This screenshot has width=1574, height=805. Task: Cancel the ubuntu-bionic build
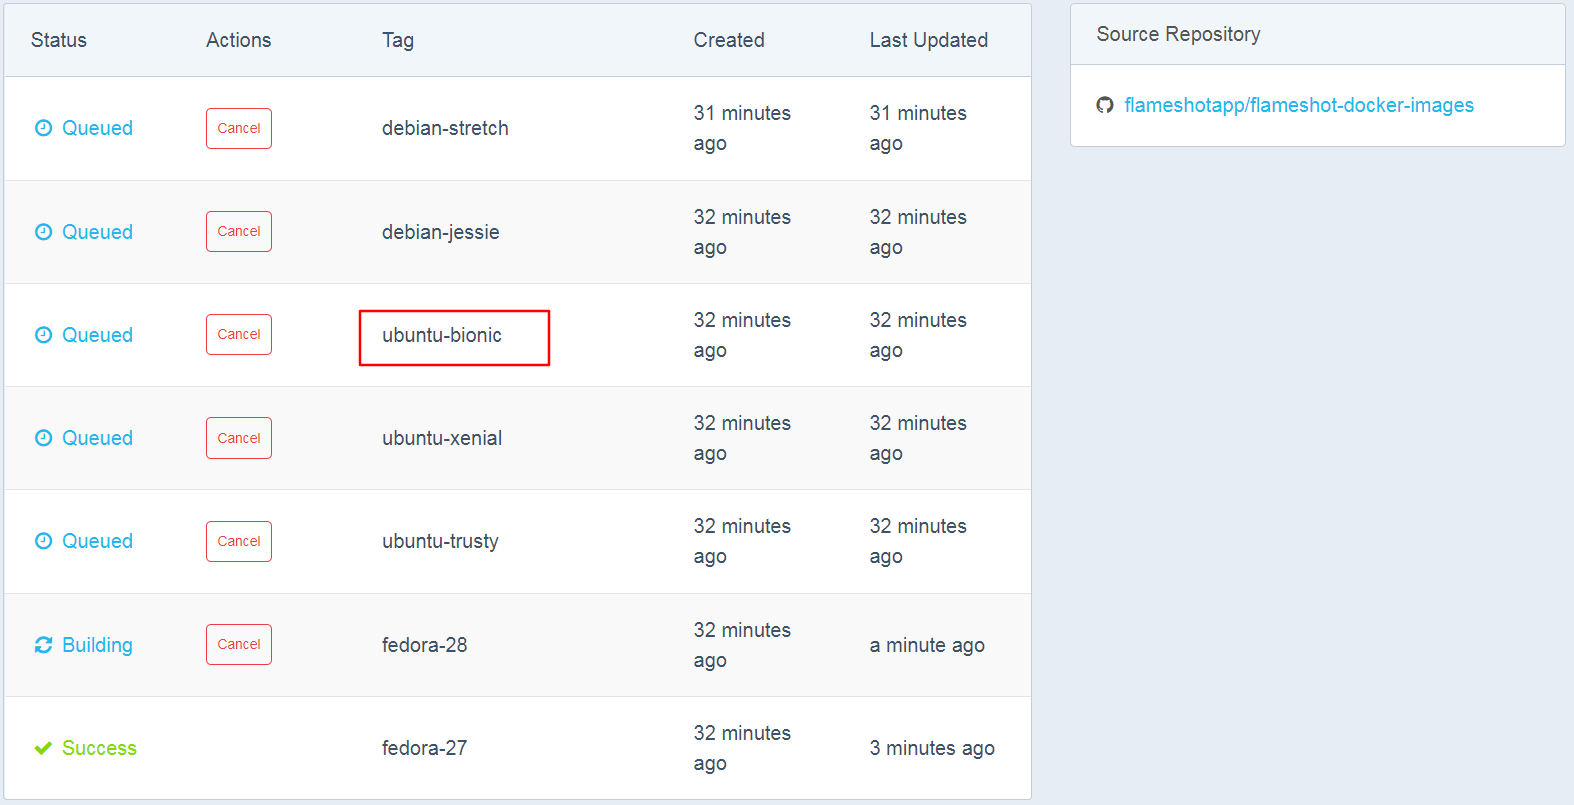[x=239, y=334]
